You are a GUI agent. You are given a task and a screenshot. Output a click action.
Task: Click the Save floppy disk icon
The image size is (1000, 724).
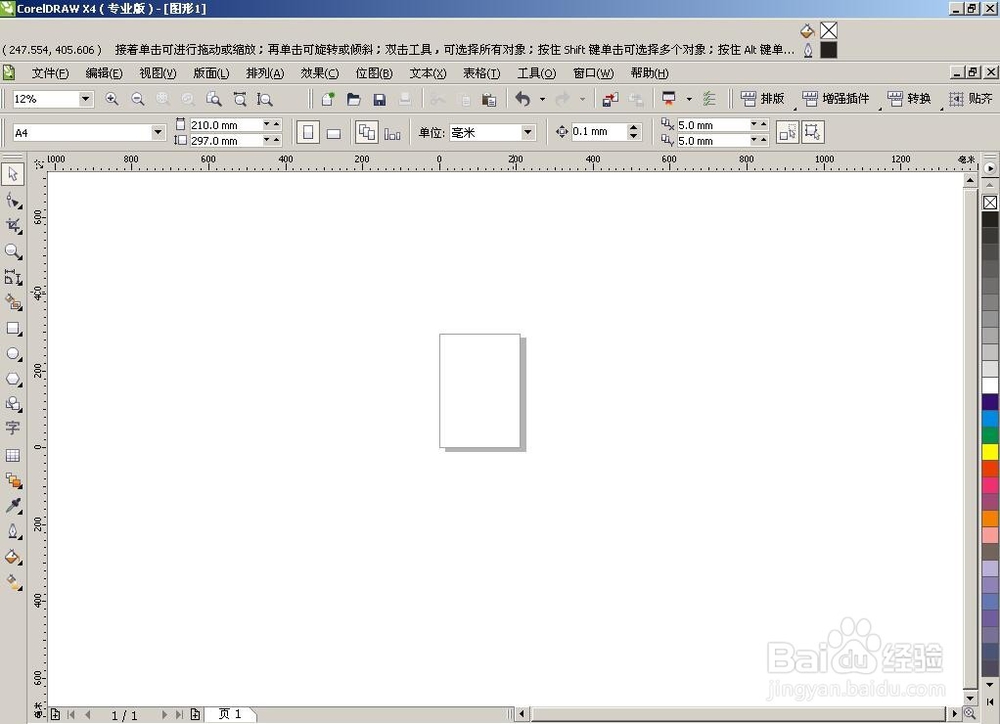tap(379, 99)
